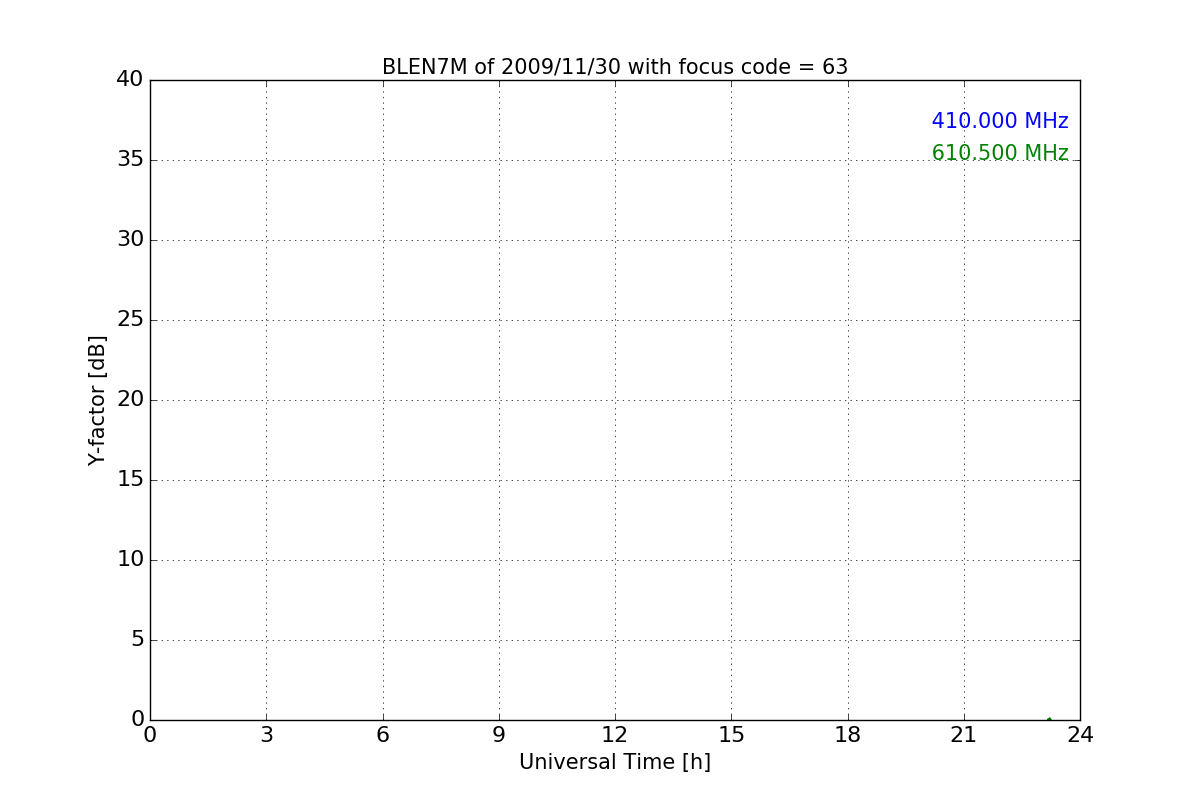Image resolution: width=1200 pixels, height=800 pixels.
Task: Click the y-axis tick label 35
Action: 130,159
